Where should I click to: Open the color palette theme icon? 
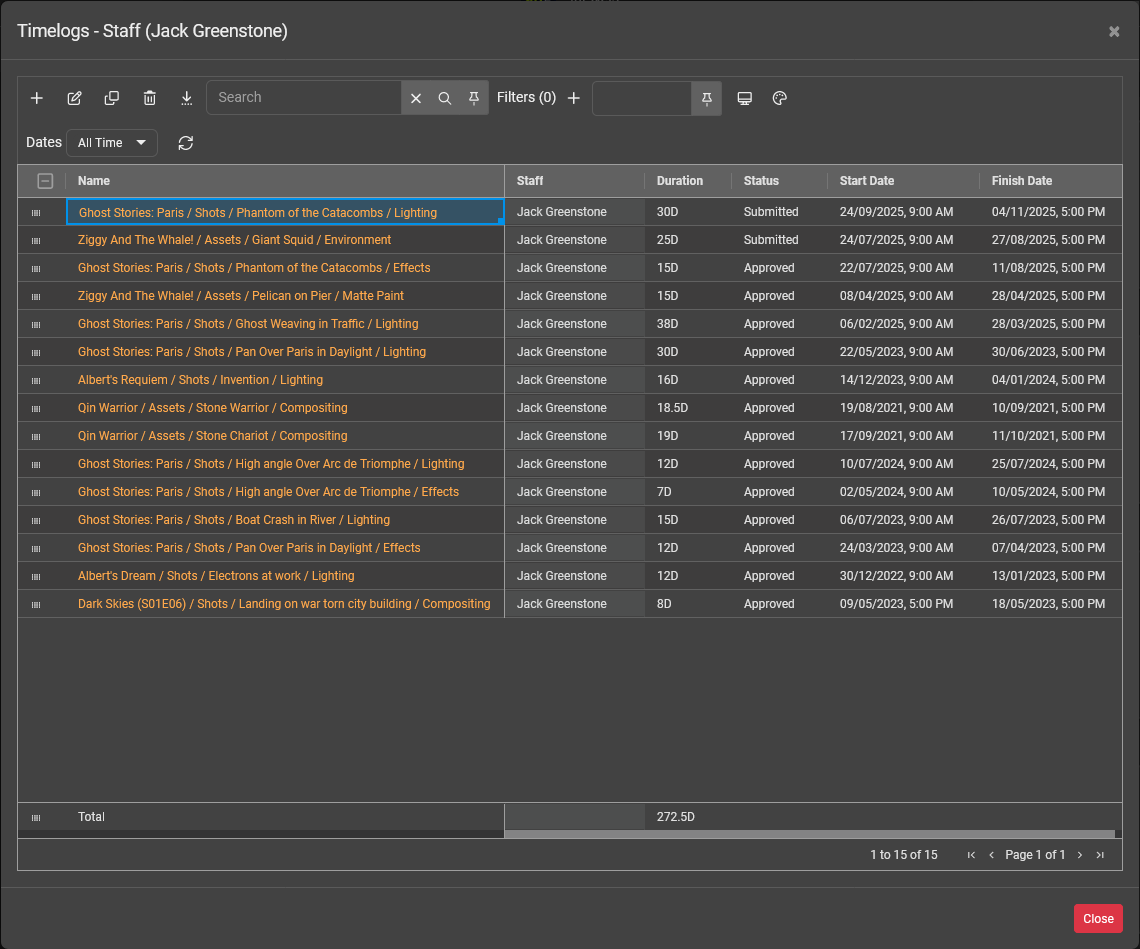pos(780,98)
